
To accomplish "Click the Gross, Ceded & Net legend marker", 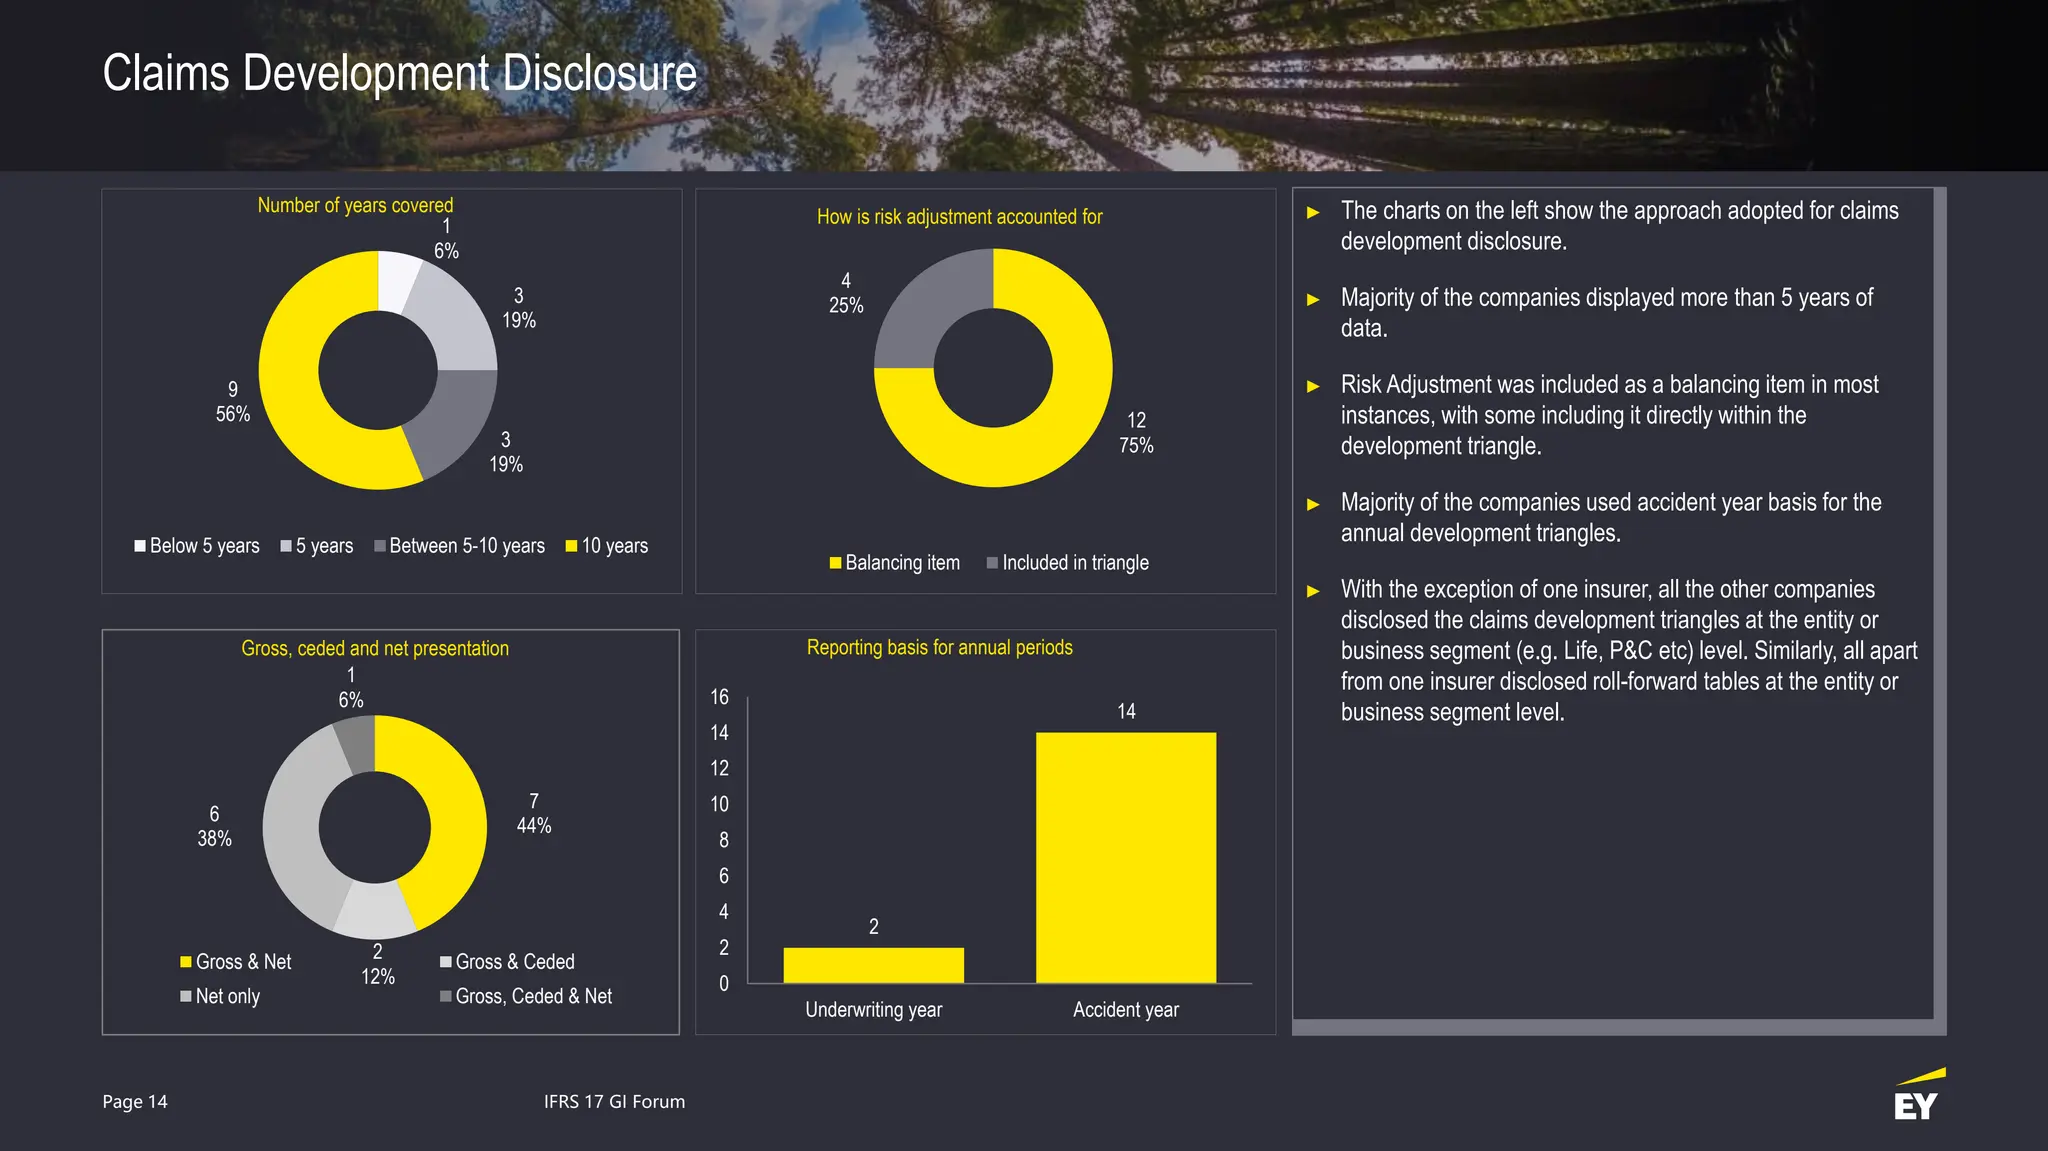I will [x=445, y=996].
